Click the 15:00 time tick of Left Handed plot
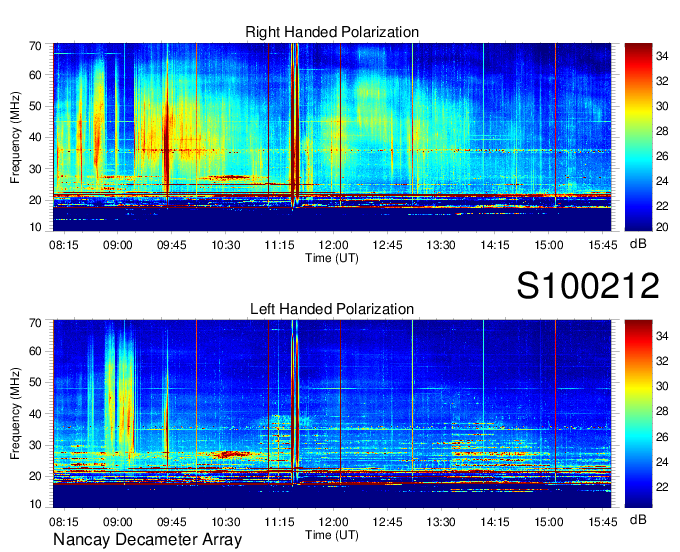Image resolution: width=680 pixels, height=552 pixels. tap(549, 522)
